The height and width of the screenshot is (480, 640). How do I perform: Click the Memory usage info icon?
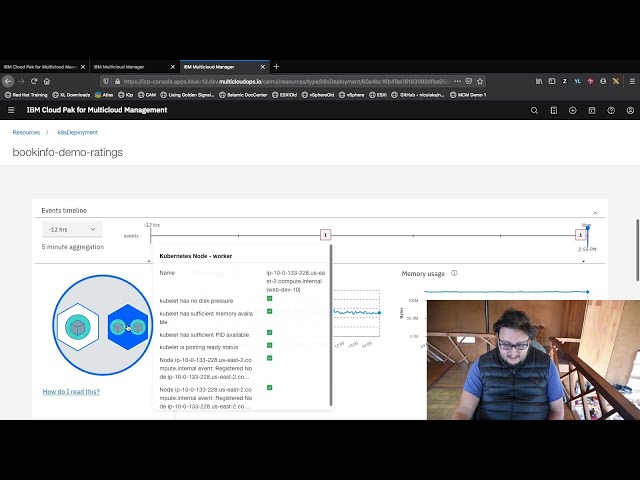coord(454,273)
